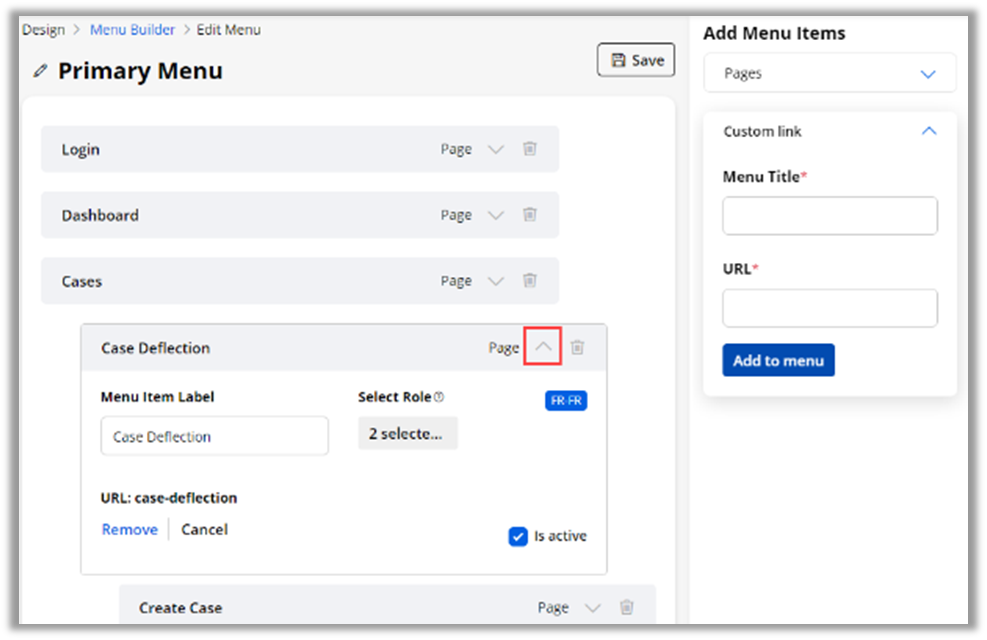Click the Menu Title input field
Image resolution: width=987 pixels, height=640 pixels.
pyautogui.click(x=829, y=216)
